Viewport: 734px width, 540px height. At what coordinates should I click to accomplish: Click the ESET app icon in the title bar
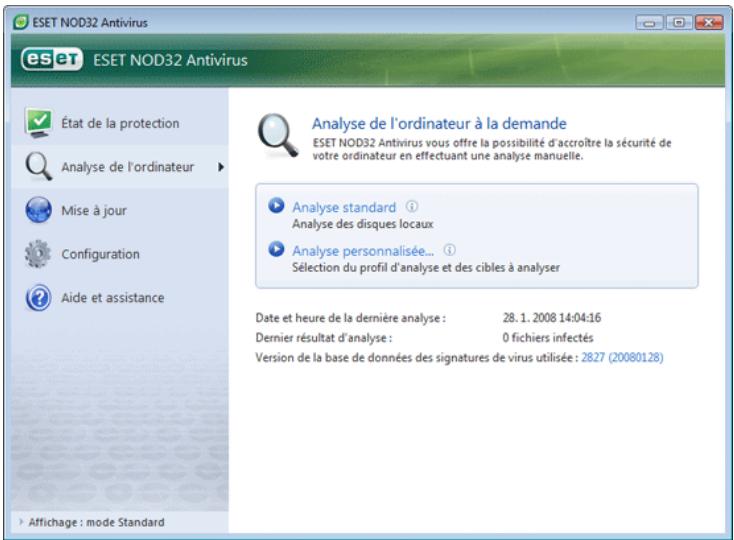click(21, 22)
